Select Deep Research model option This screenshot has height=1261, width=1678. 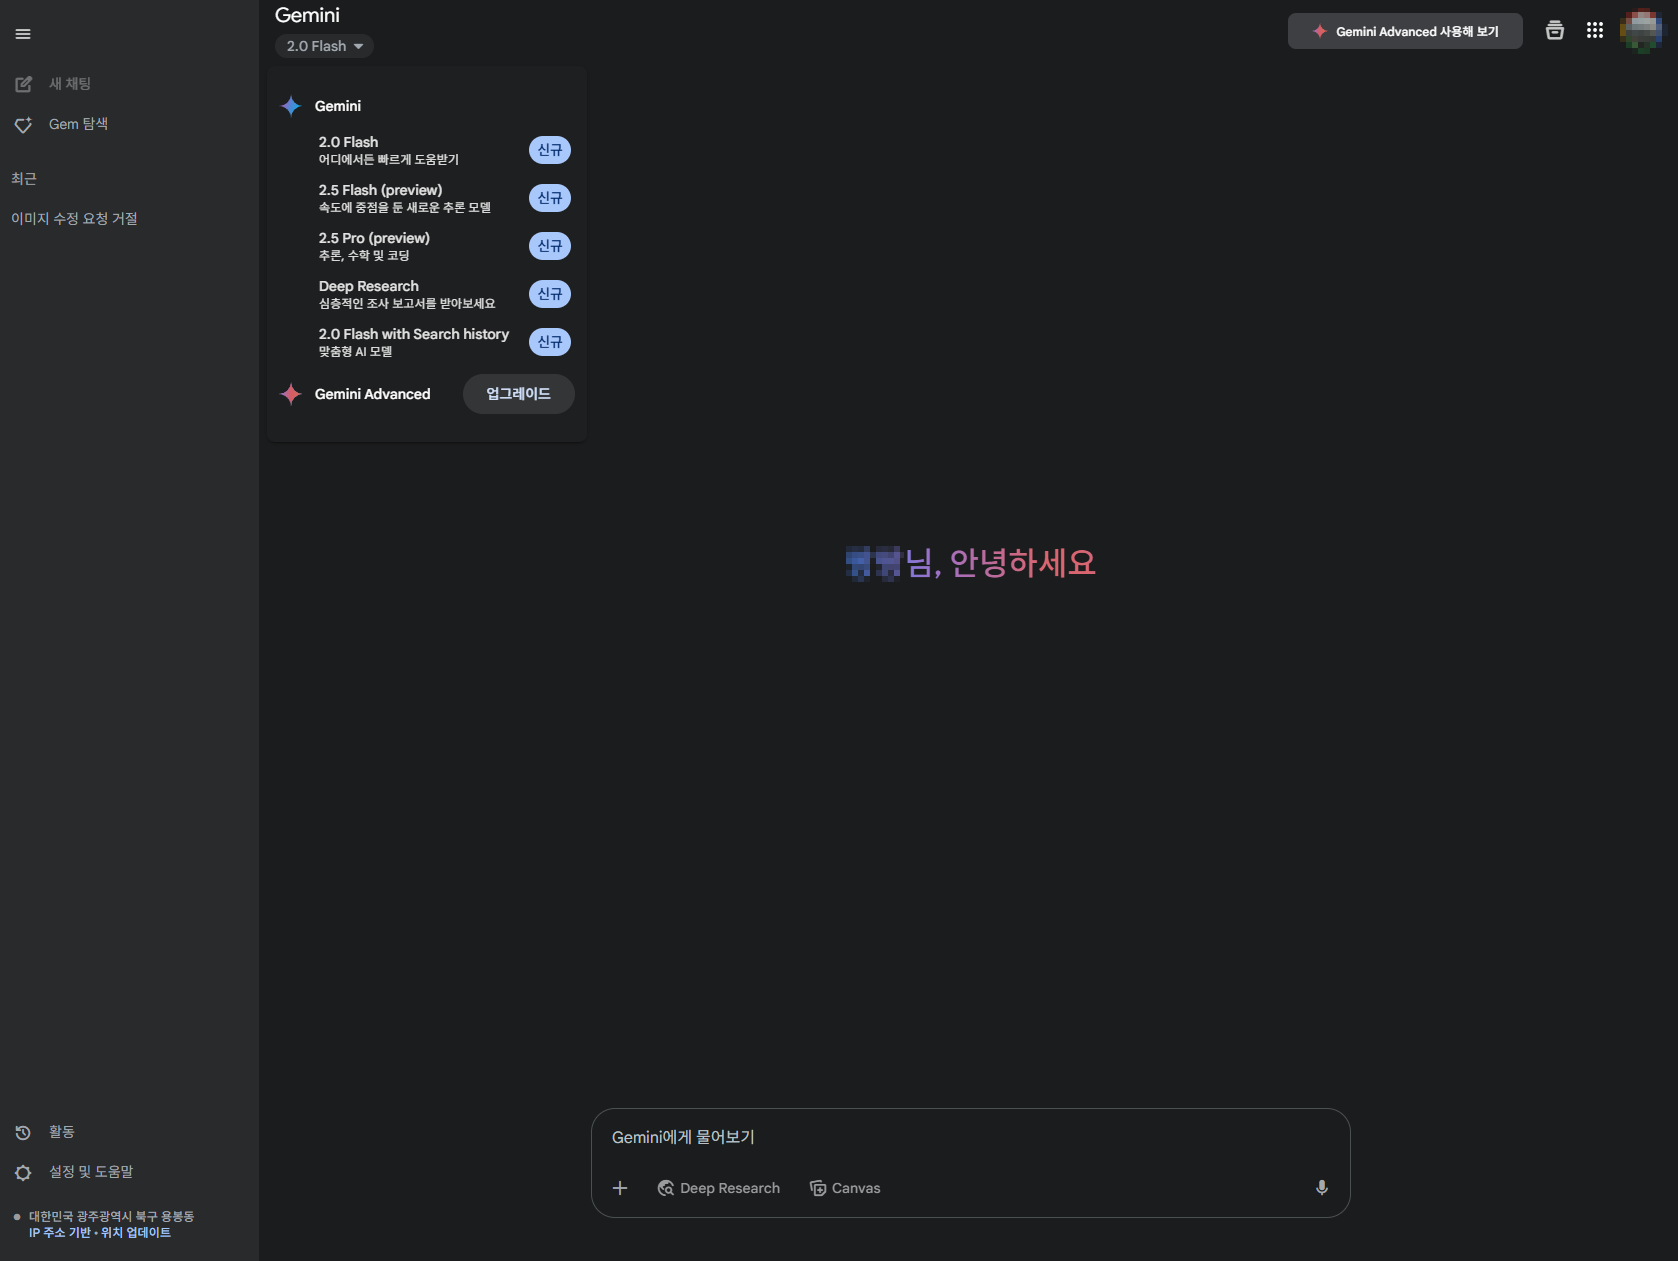pyautogui.click(x=427, y=294)
